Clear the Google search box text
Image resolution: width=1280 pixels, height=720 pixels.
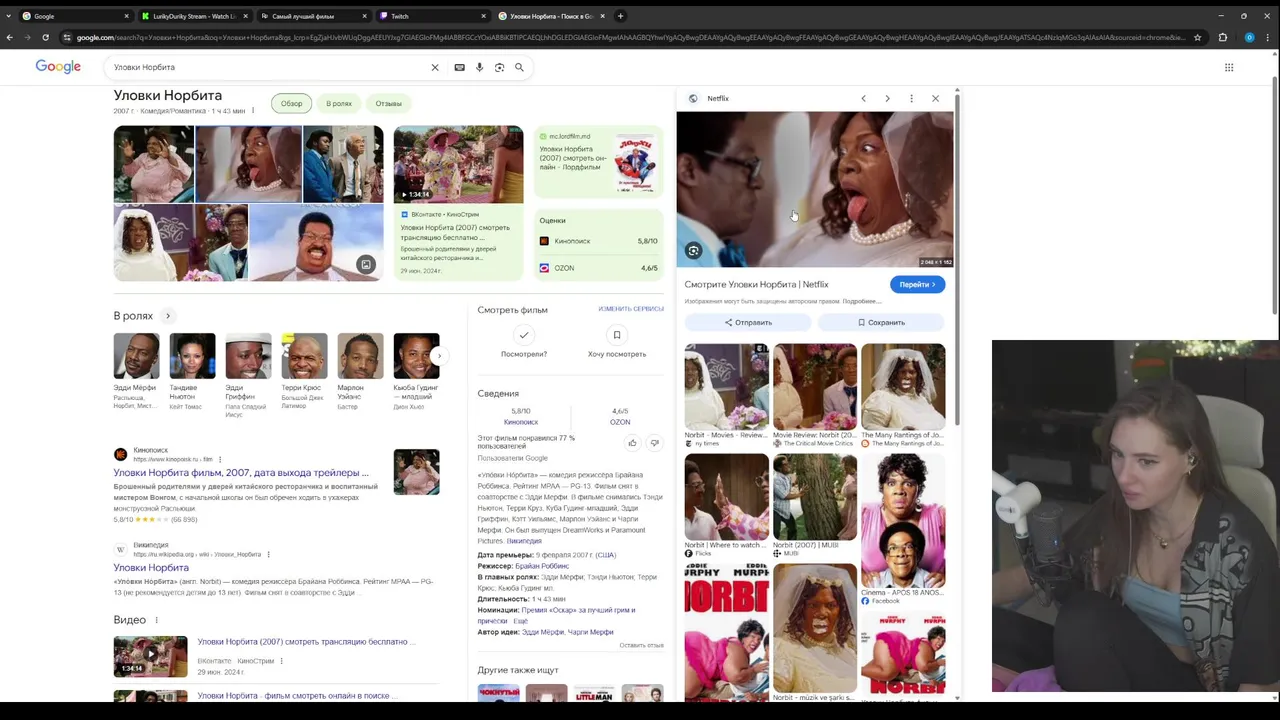[435, 67]
